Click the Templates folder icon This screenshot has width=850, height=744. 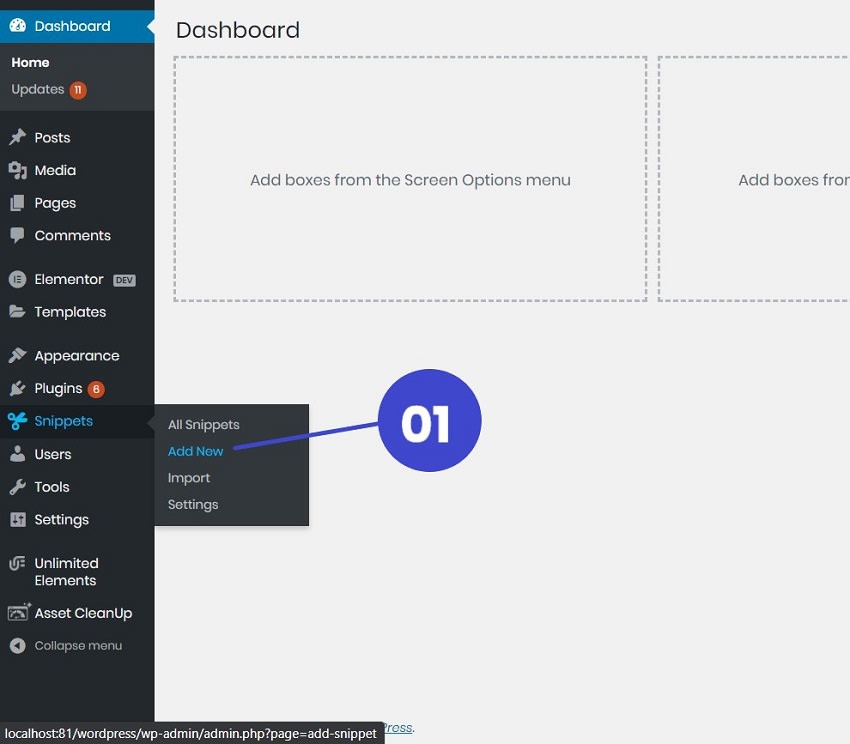[17, 312]
